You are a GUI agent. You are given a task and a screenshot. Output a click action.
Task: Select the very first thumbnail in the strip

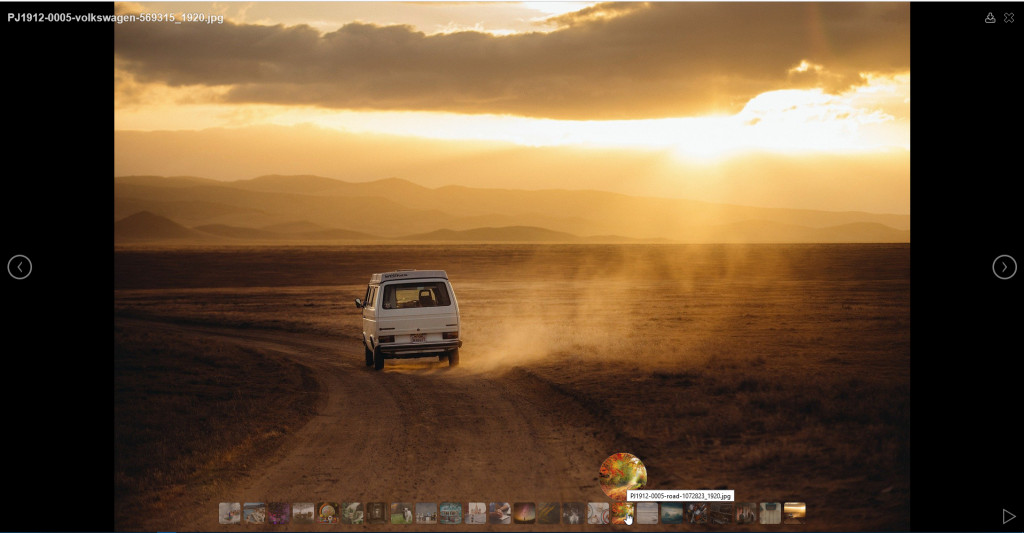tap(230, 513)
